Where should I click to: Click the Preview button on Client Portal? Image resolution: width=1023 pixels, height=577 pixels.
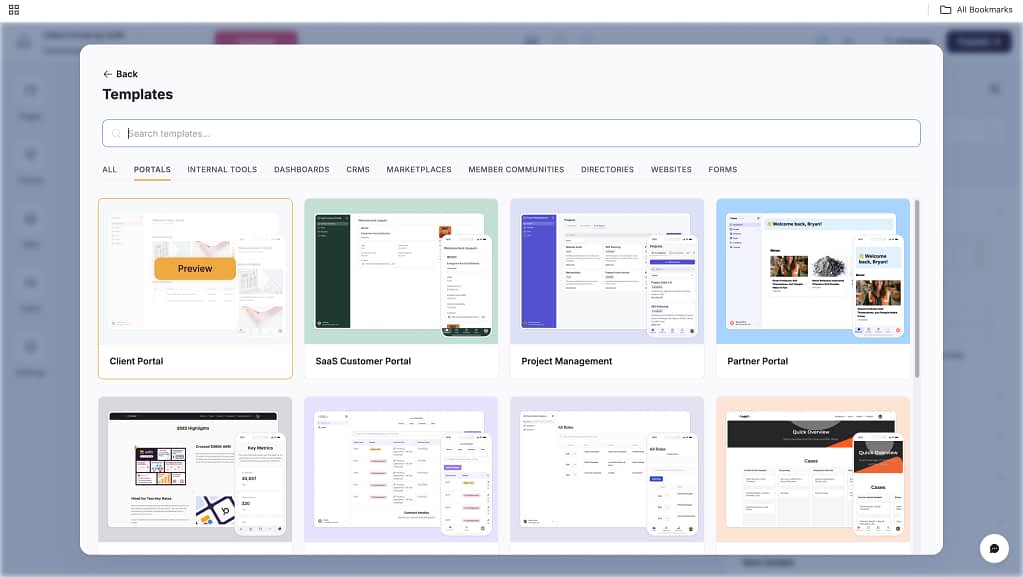[x=195, y=269]
